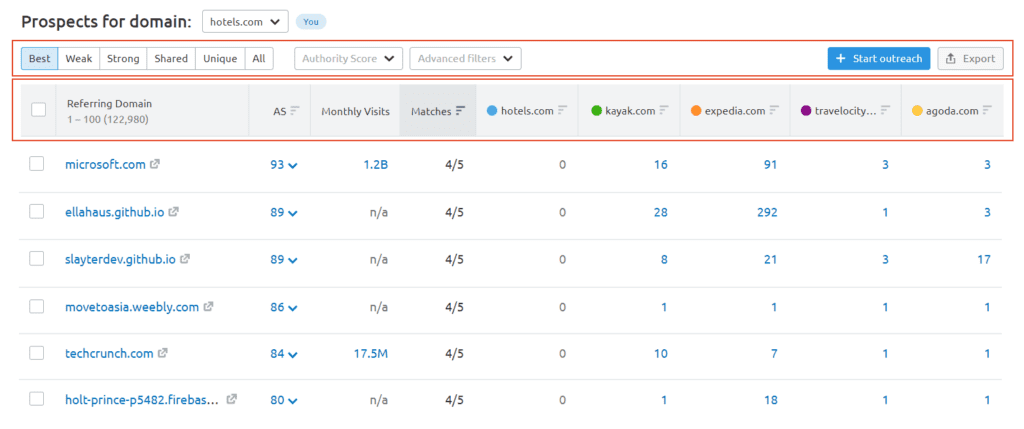Screen dimensions: 1024x429
Task: Open the ellahaus.github.io domain link
Action: pos(114,212)
